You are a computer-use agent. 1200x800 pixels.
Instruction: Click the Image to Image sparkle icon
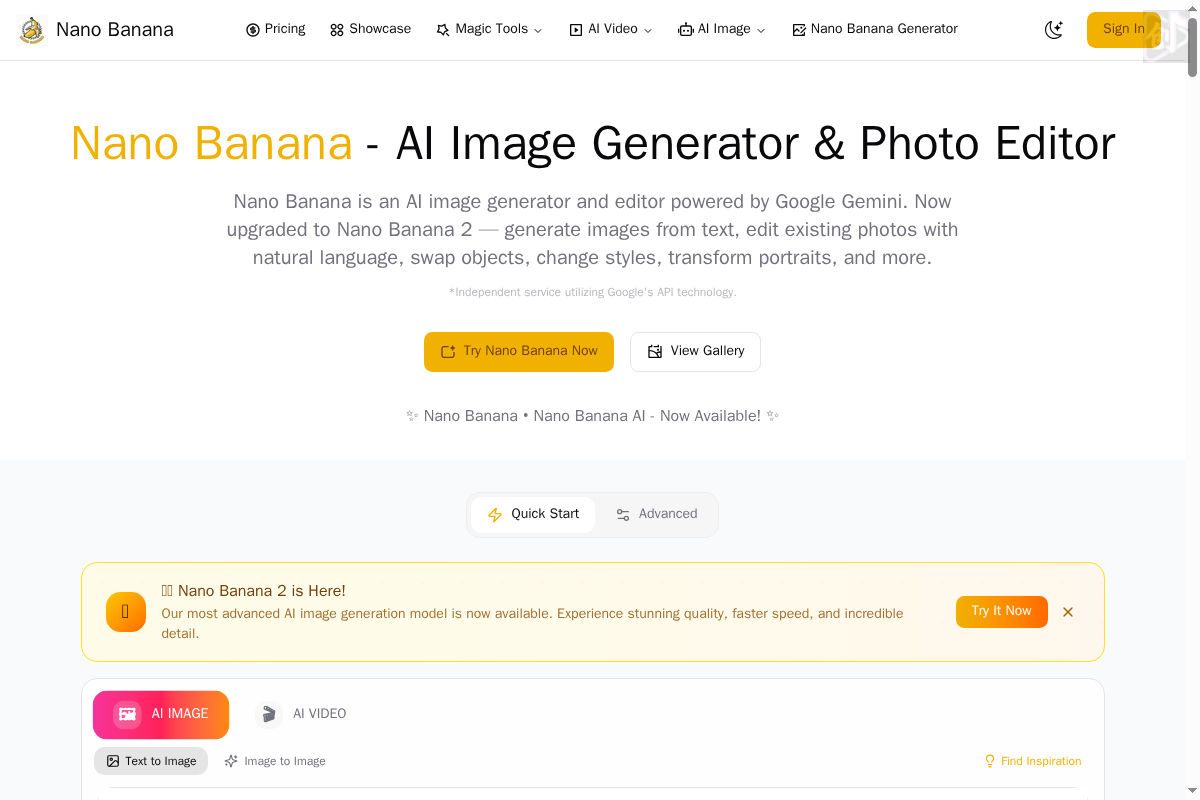[231, 761]
